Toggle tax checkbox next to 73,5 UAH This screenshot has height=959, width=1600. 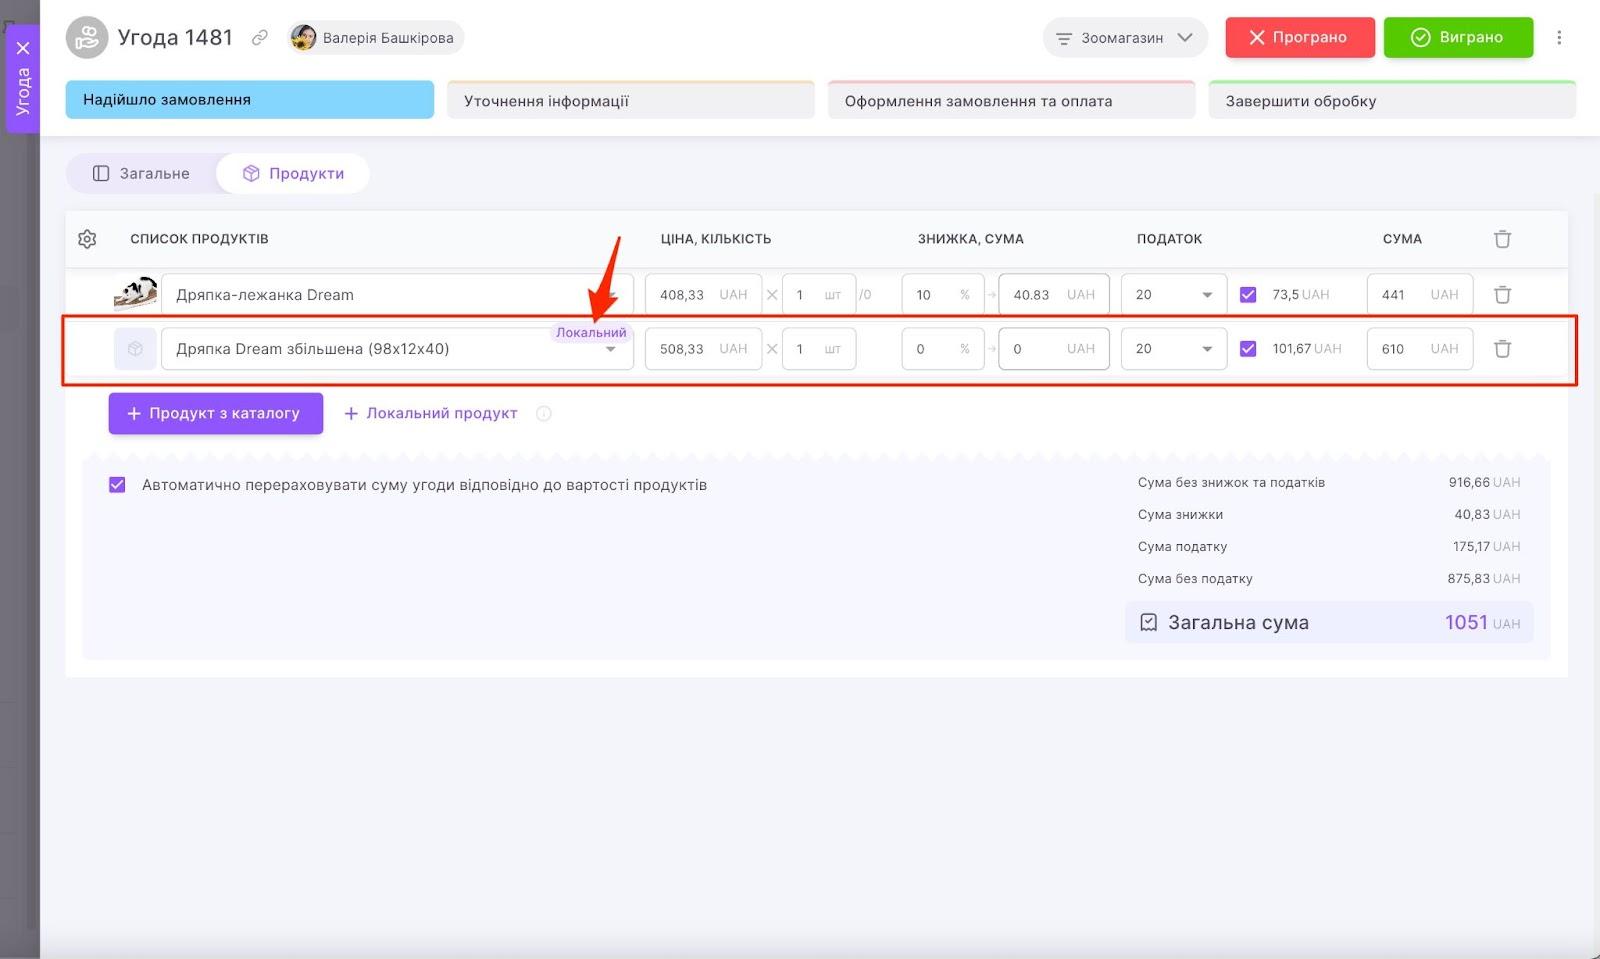pos(1248,295)
